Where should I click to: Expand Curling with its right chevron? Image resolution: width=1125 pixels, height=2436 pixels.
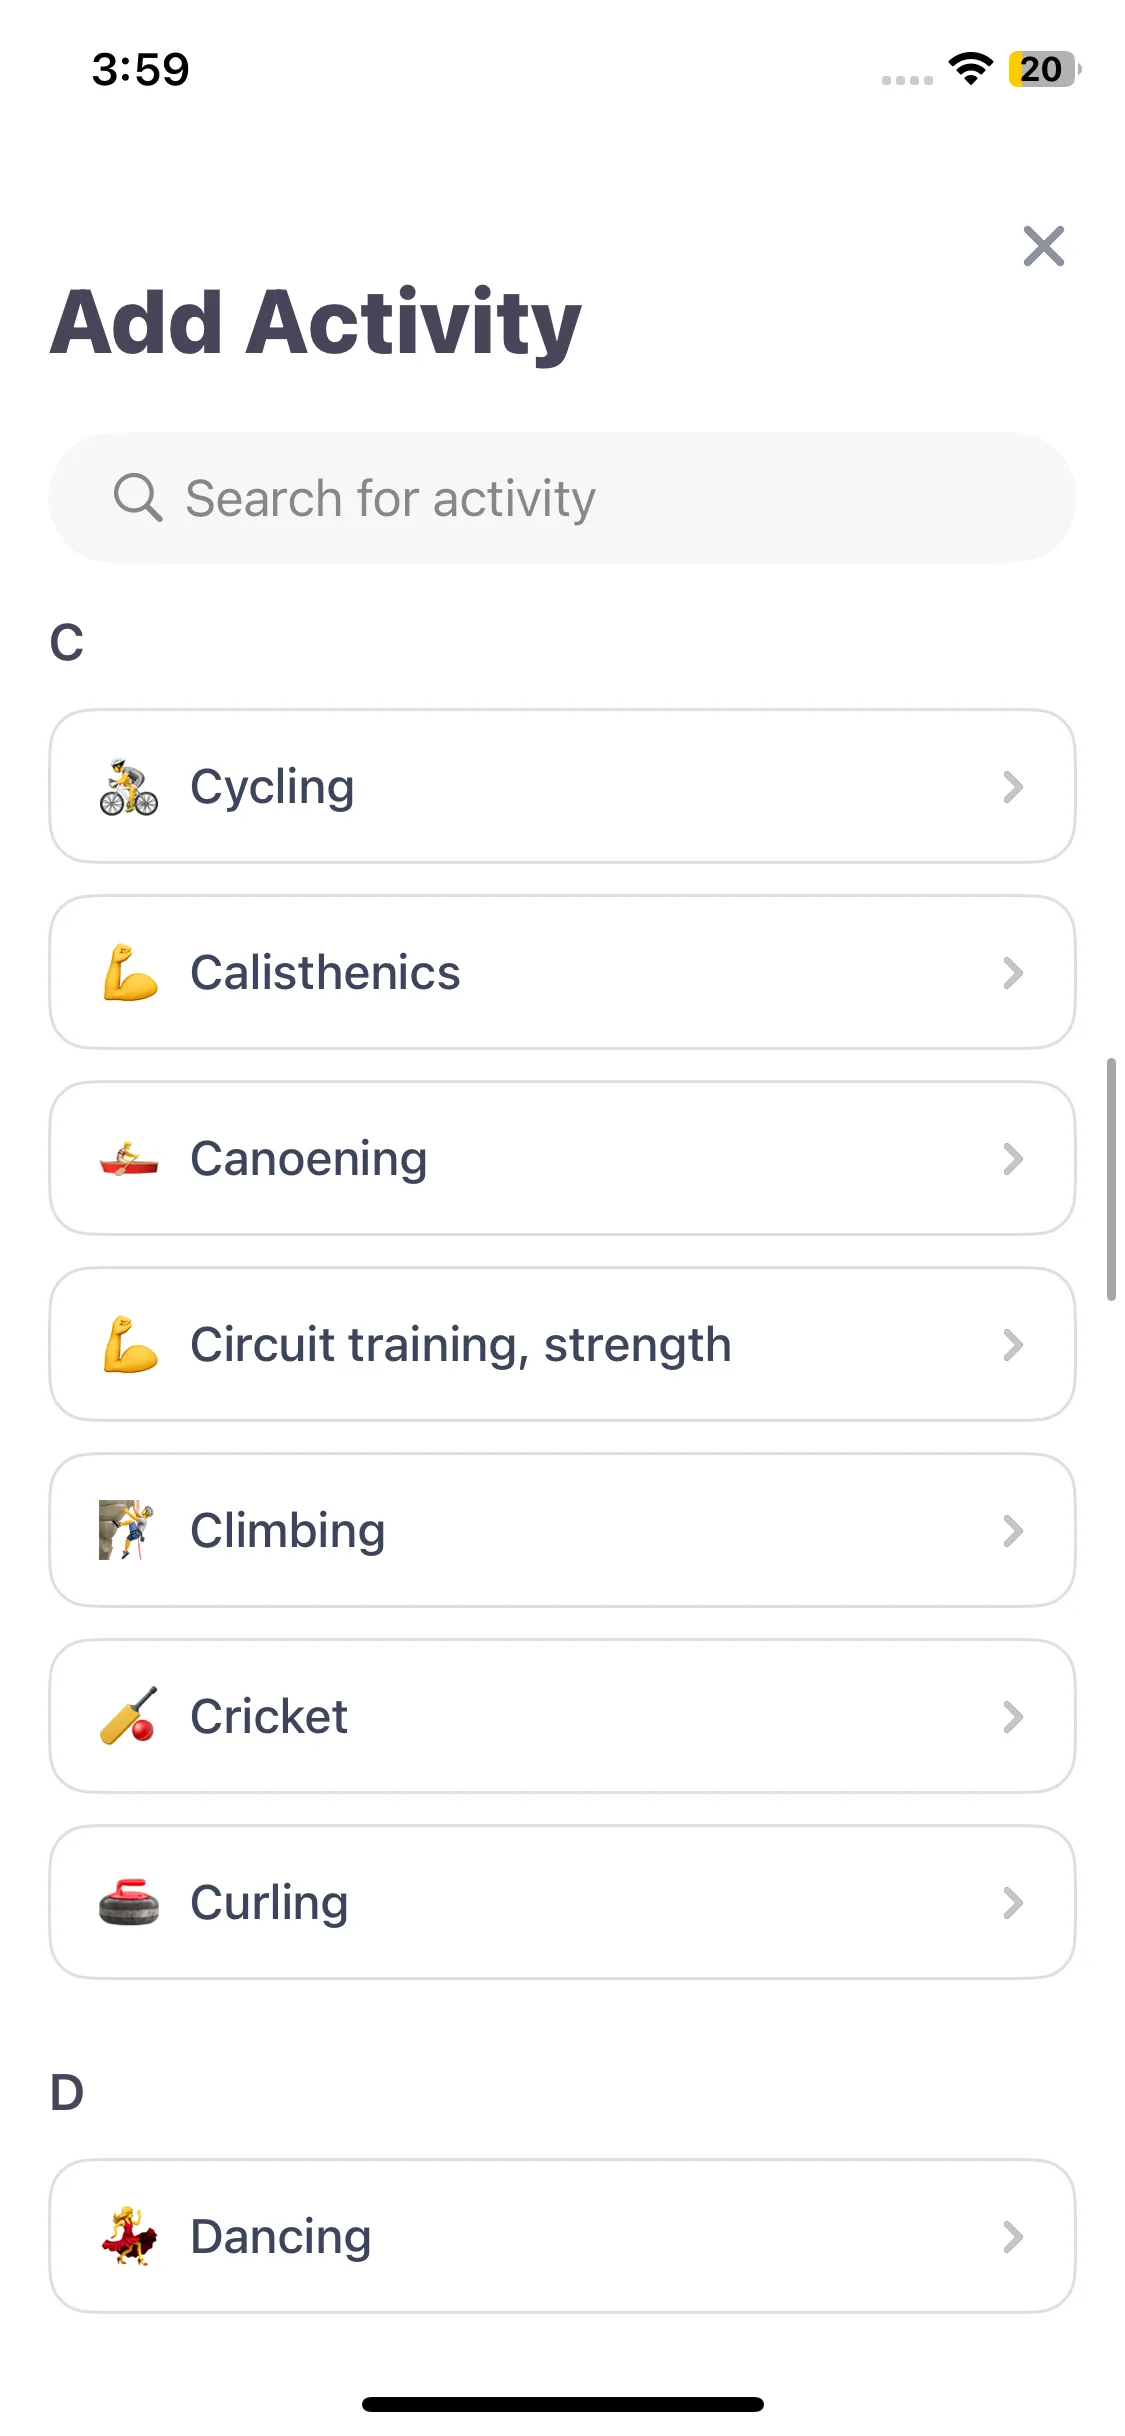pyautogui.click(x=1013, y=1903)
